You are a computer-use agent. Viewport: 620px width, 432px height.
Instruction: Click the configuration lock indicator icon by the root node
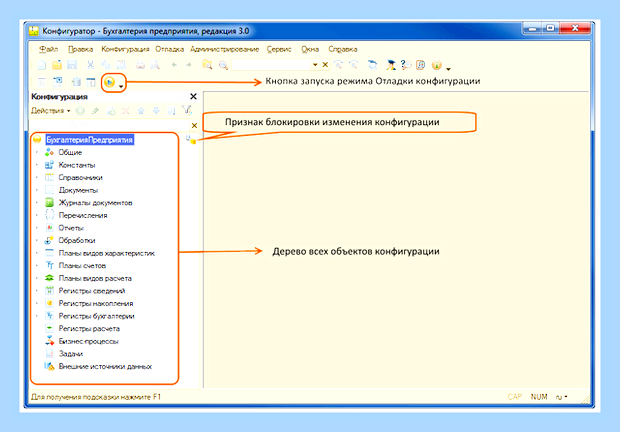click(191, 140)
